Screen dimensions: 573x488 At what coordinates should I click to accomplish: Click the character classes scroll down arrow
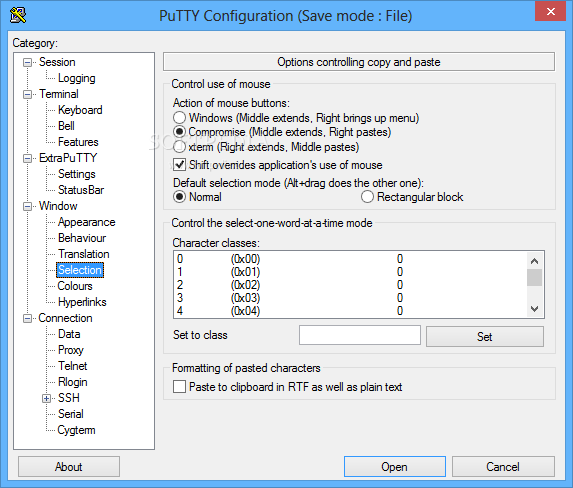tap(535, 309)
